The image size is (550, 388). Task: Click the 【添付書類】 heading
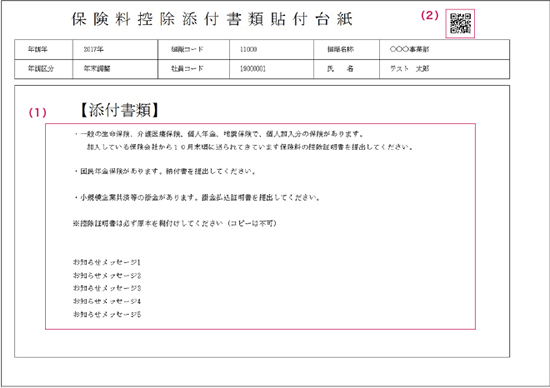point(120,110)
